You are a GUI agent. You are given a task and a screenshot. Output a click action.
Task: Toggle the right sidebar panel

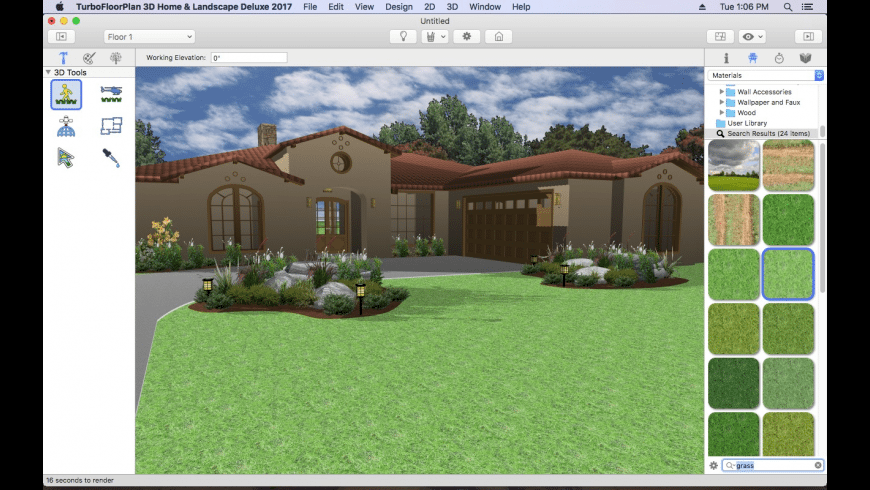(808, 37)
